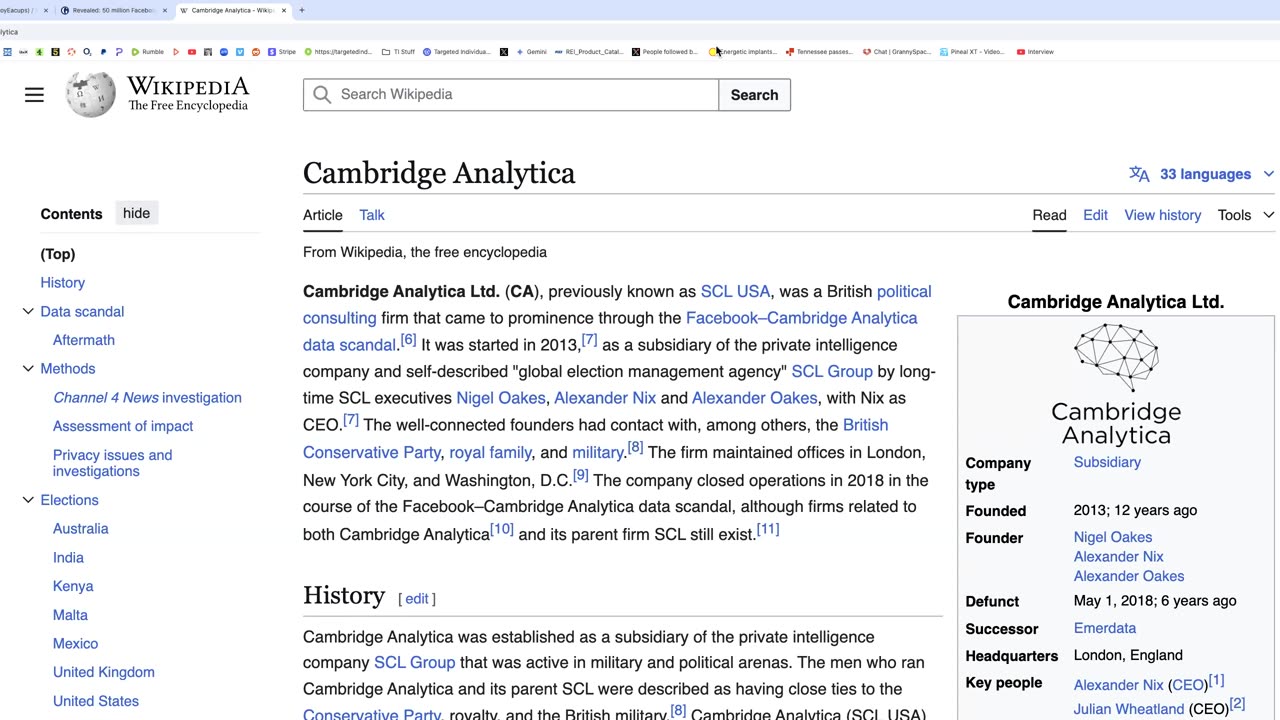The width and height of the screenshot is (1280, 720).
Task: Jump to Mexico in contents
Action: 75,644
